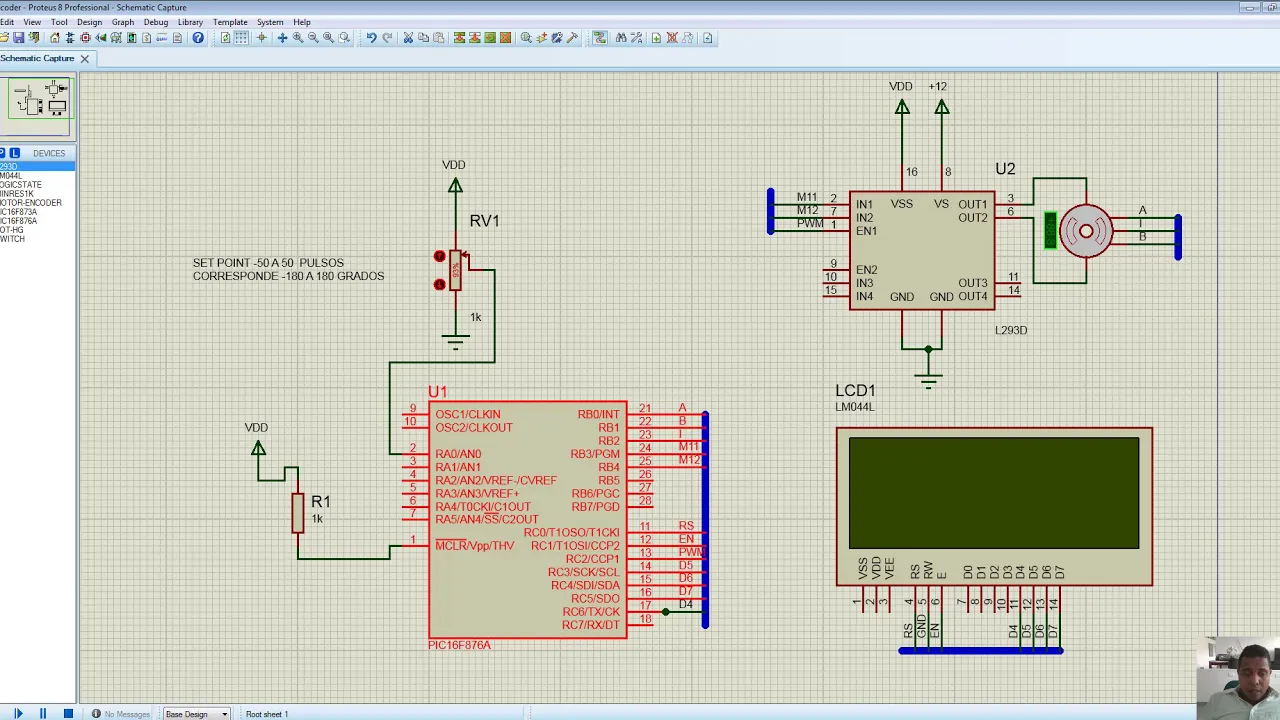Open the Packaging Tool icon

coord(557,38)
